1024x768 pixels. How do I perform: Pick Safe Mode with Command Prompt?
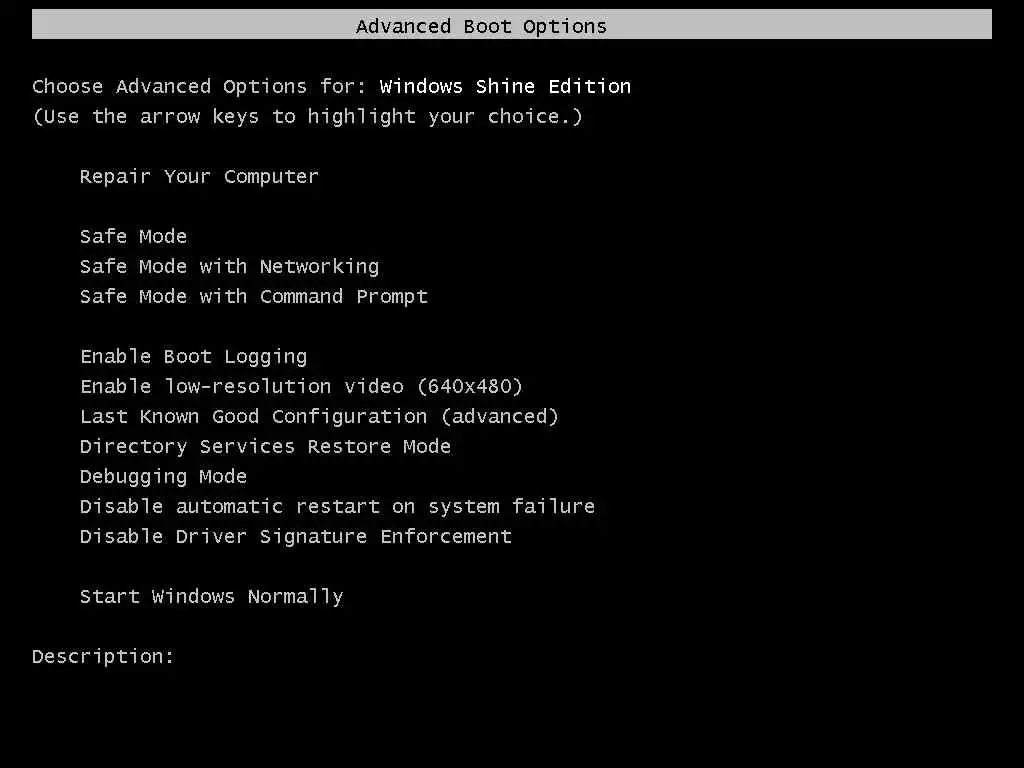[x=253, y=297]
